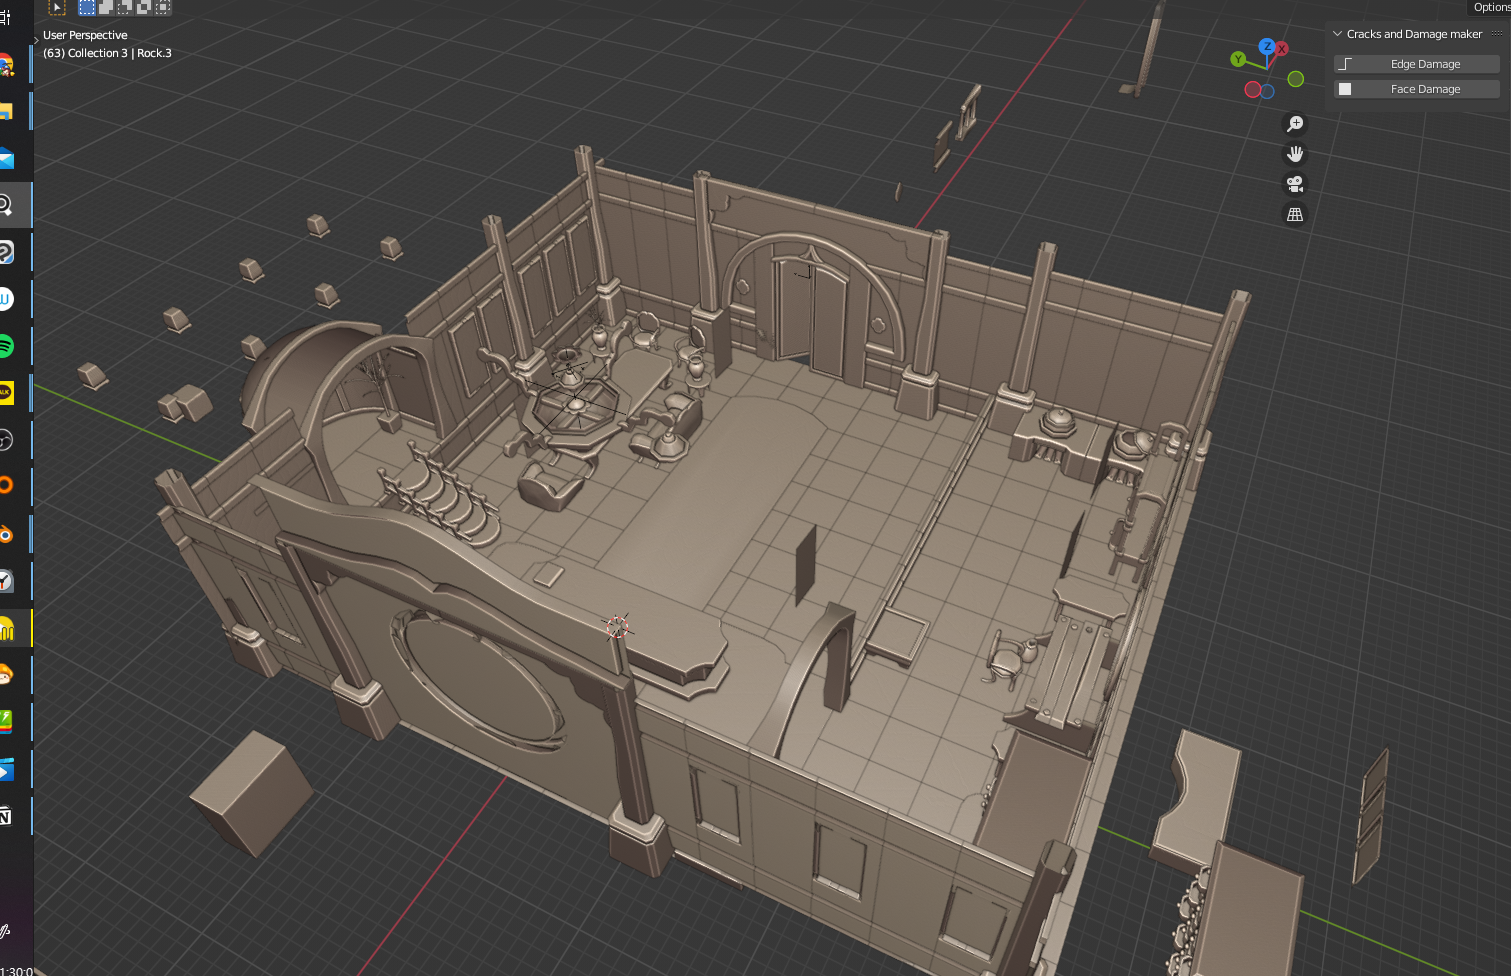Screen dimensions: 1511x976
Task: Open the Mail app in taskbar
Action: coord(6,159)
